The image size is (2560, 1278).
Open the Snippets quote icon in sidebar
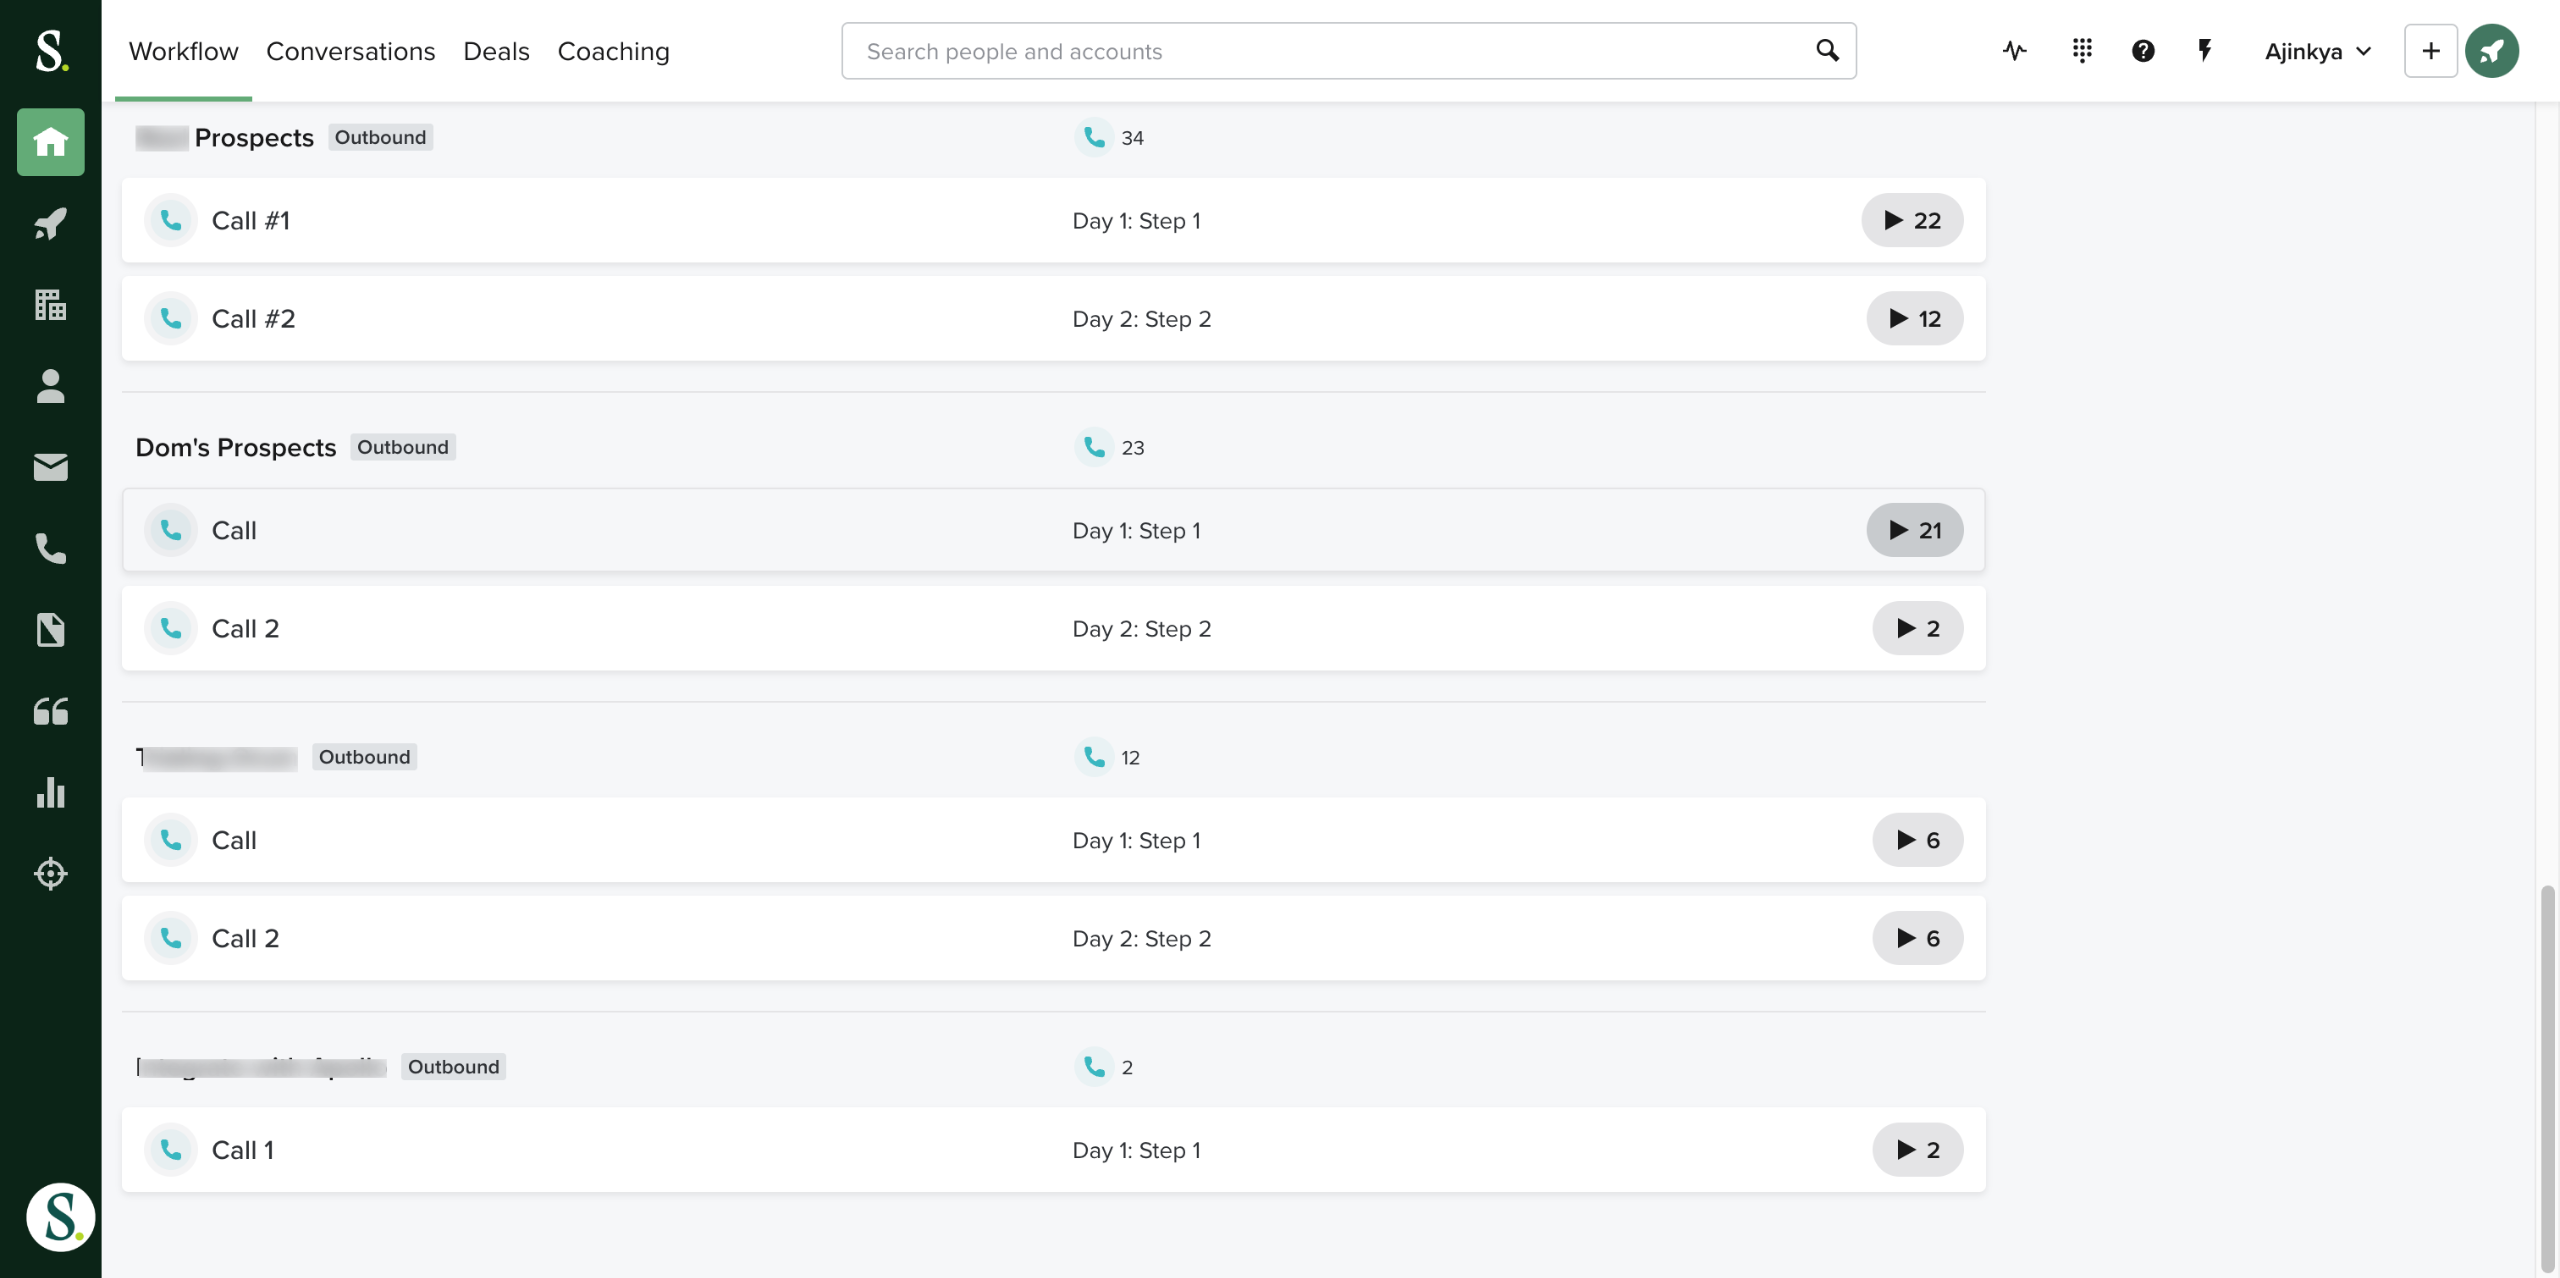pyautogui.click(x=50, y=711)
